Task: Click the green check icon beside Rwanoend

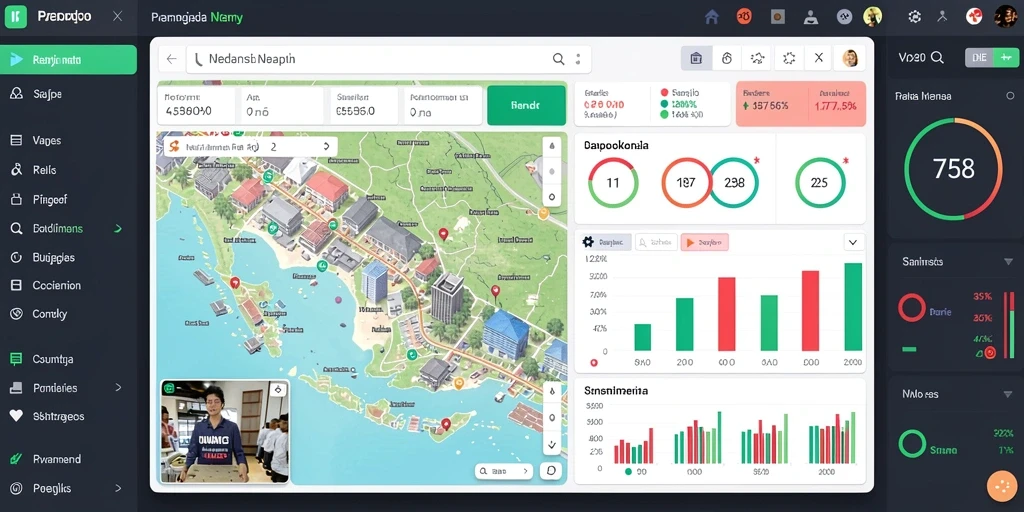Action: point(17,459)
